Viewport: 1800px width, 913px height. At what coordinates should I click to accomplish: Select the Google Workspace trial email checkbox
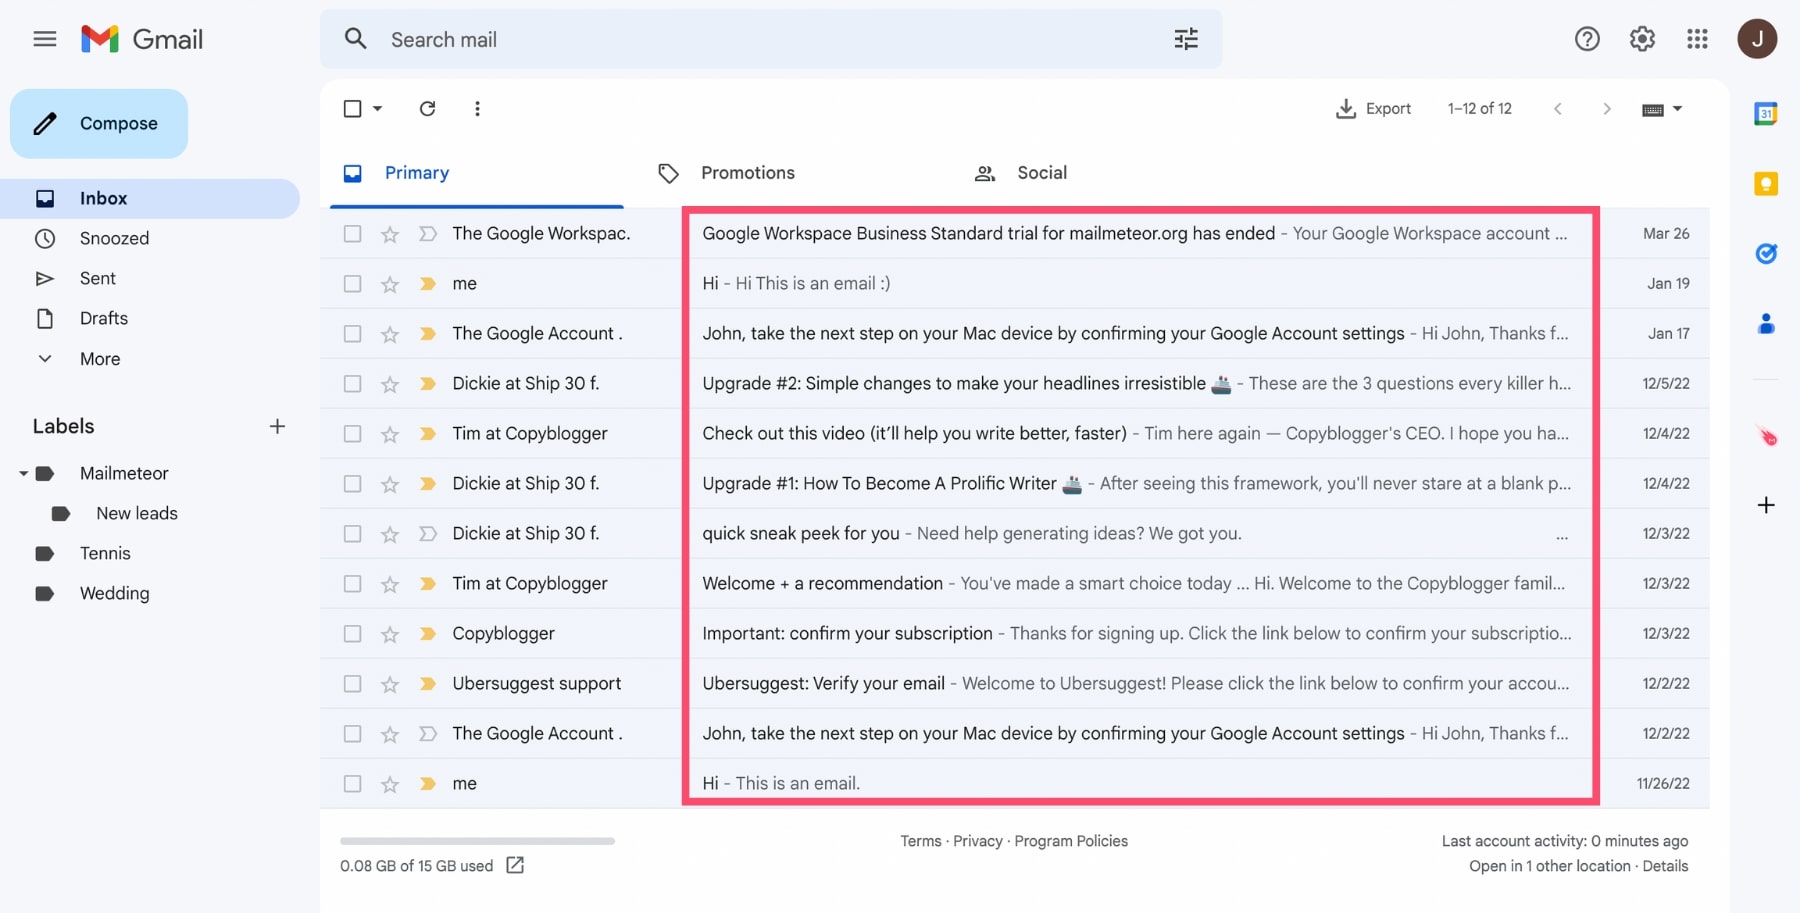point(352,234)
